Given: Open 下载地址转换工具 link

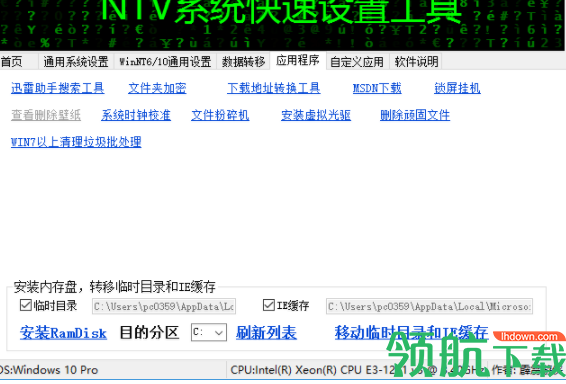Looking at the screenshot, I should tap(274, 88).
